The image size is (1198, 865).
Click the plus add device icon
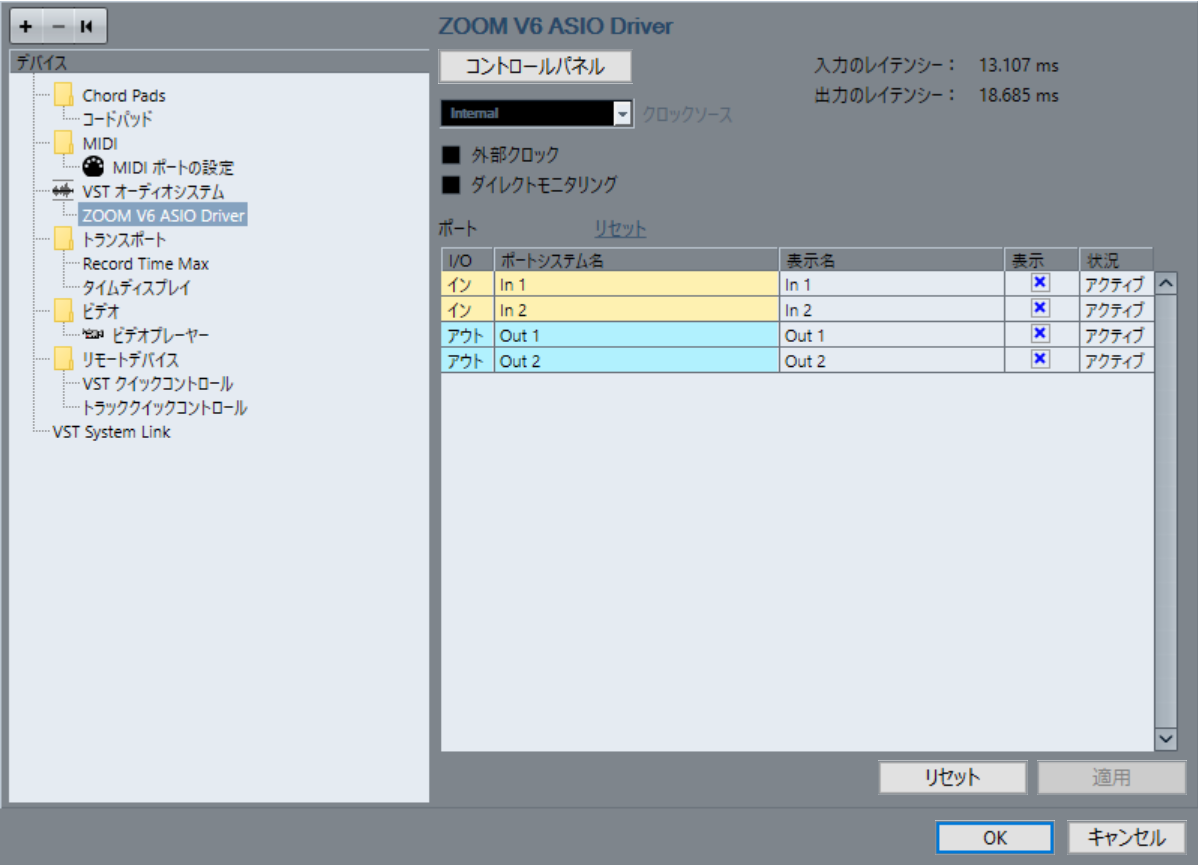click(26, 27)
